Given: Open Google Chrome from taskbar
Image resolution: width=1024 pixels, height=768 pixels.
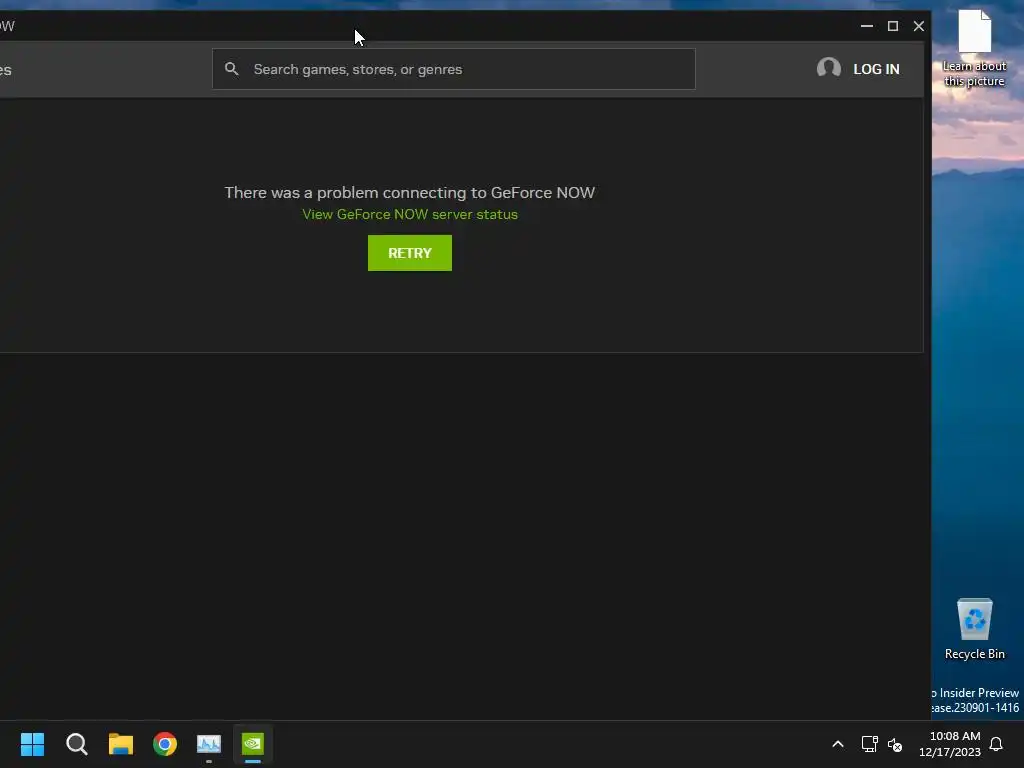Looking at the screenshot, I should pos(165,744).
